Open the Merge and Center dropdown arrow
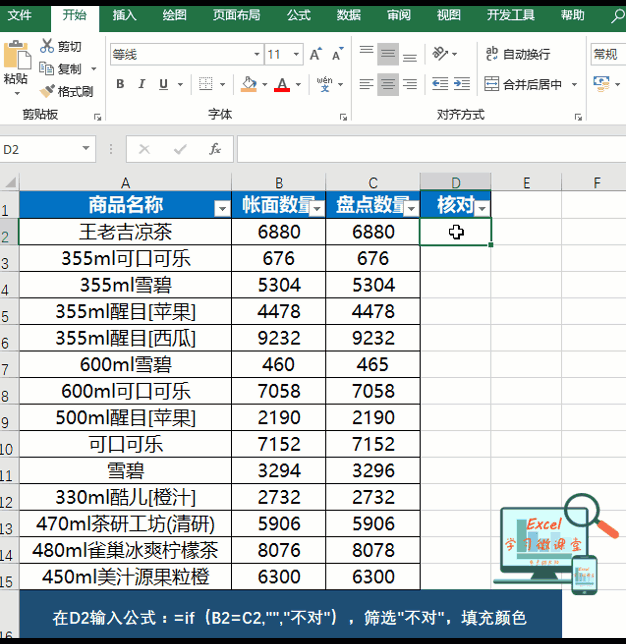Viewport: 626px width, 644px height. [x=574, y=84]
